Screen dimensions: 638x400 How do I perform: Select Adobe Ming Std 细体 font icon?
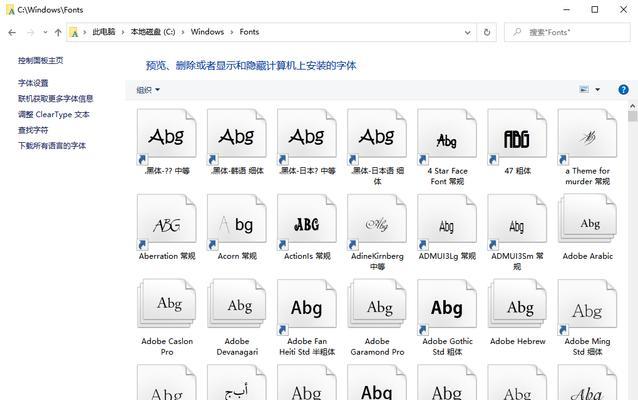[x=587, y=307]
